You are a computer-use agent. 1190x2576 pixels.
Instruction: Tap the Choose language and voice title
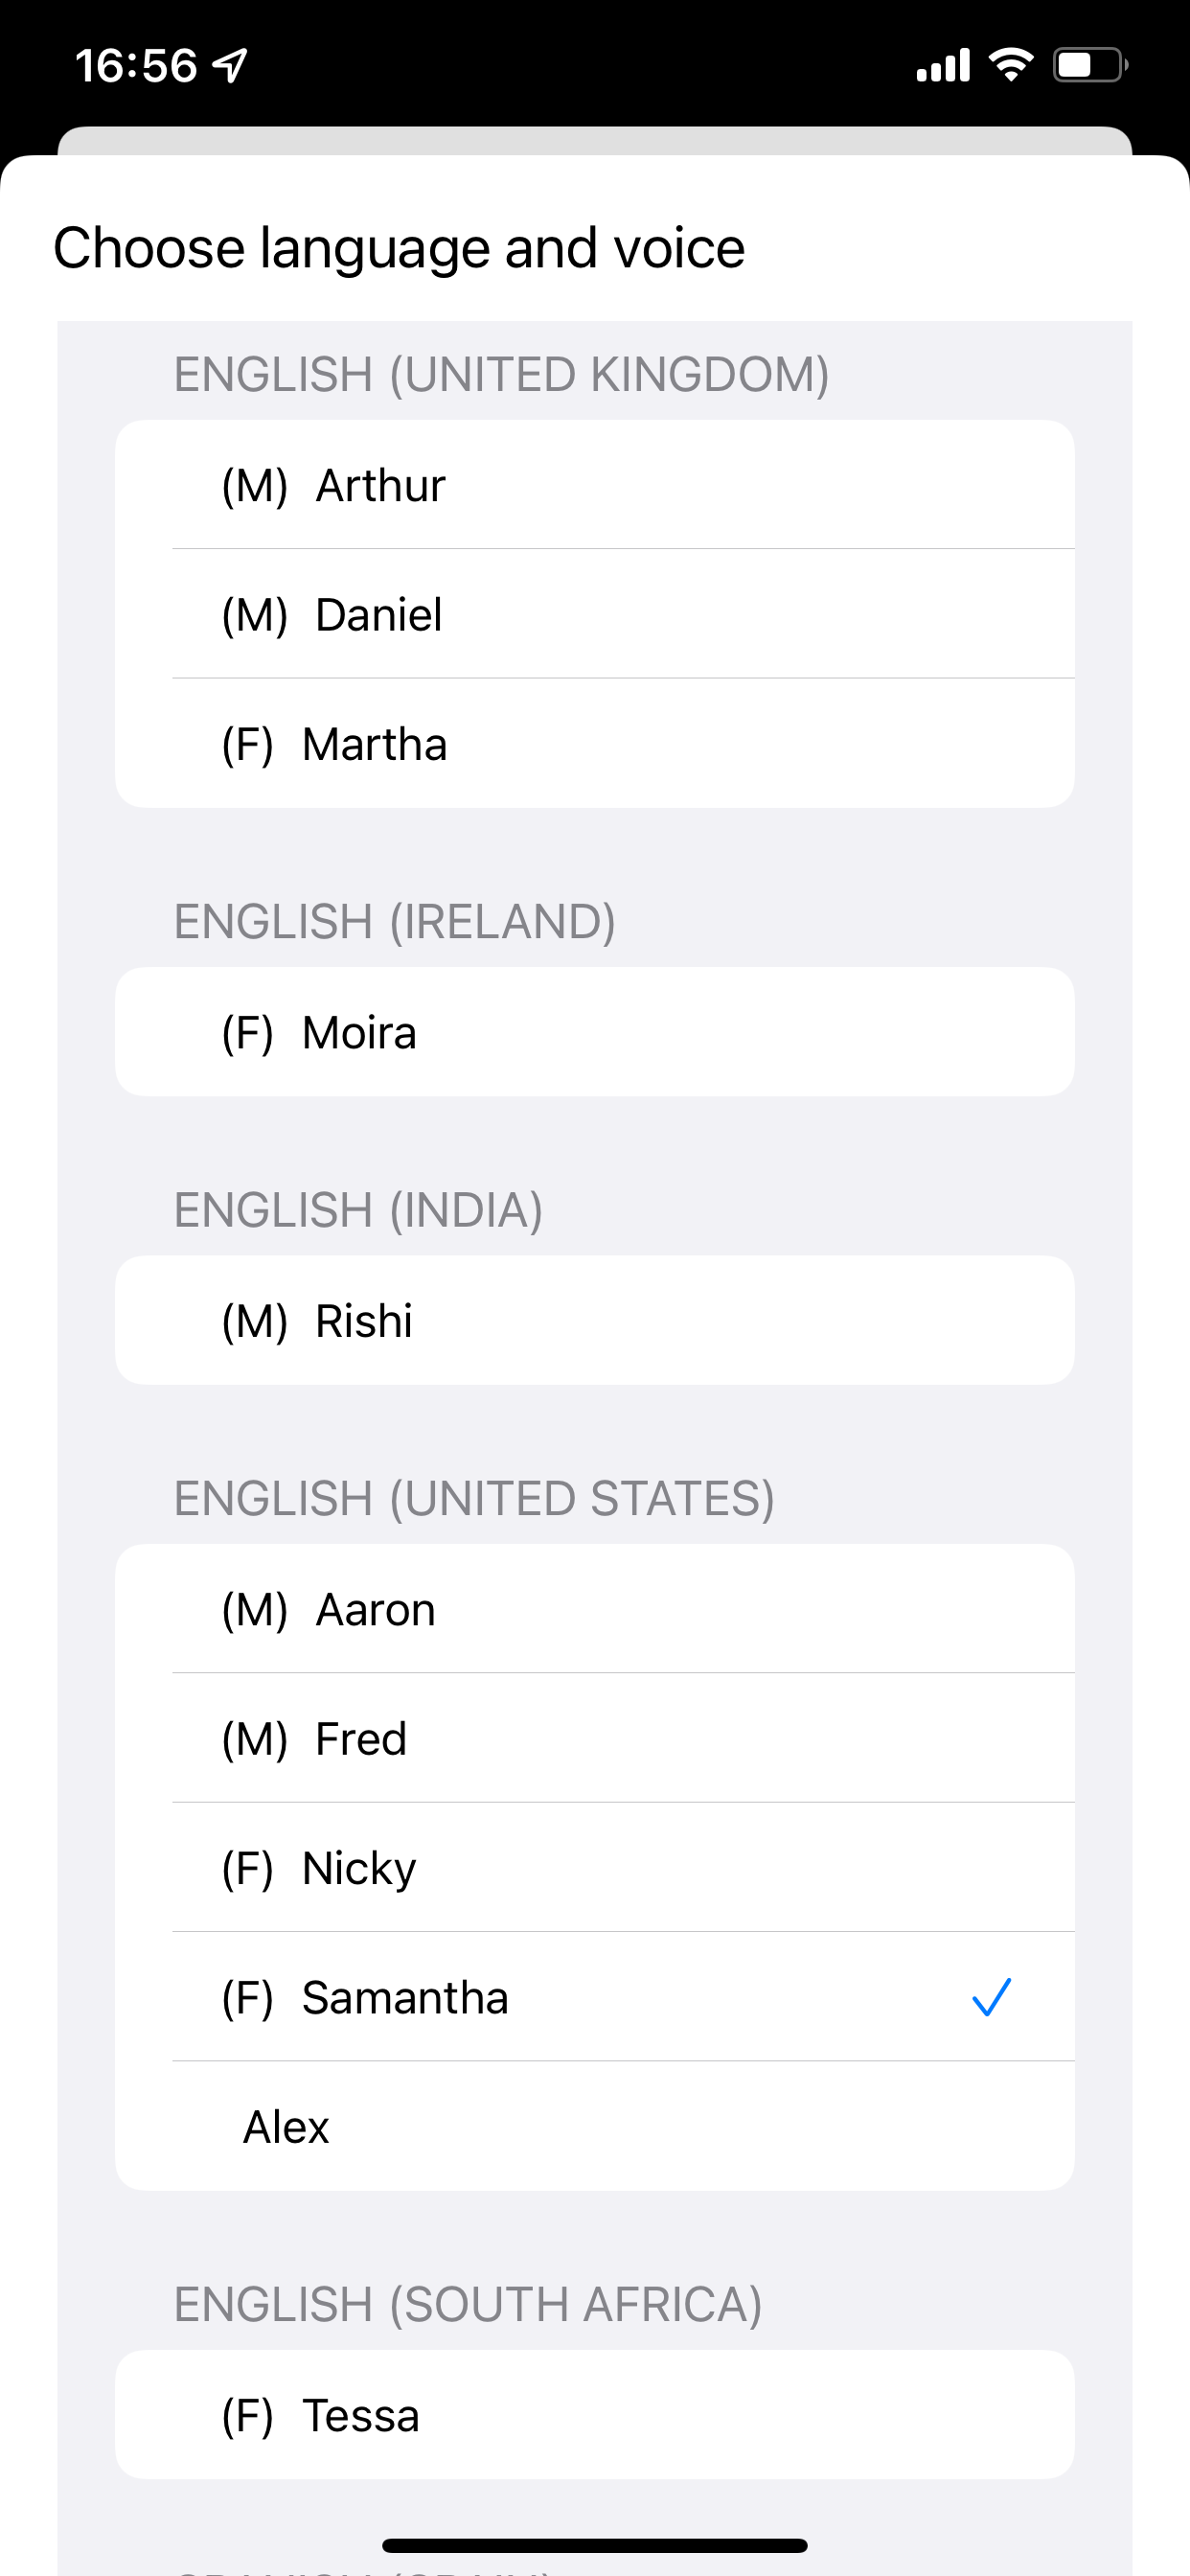click(x=399, y=248)
